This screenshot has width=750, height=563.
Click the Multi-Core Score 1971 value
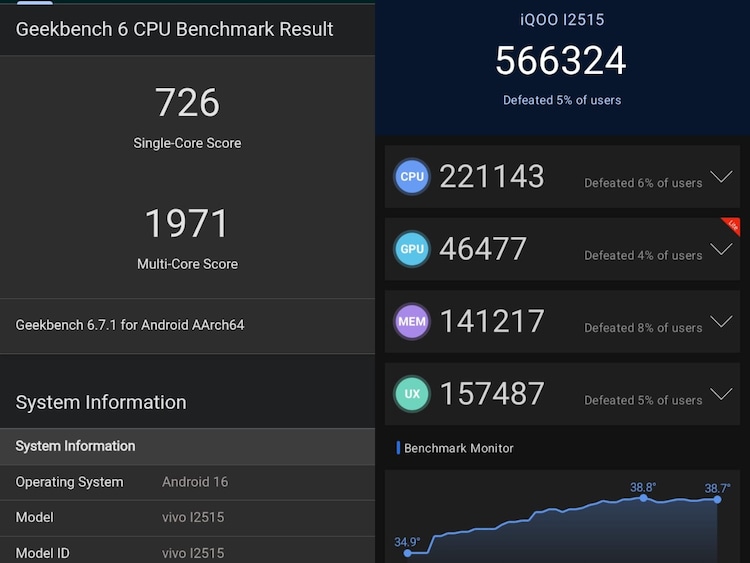point(188,223)
